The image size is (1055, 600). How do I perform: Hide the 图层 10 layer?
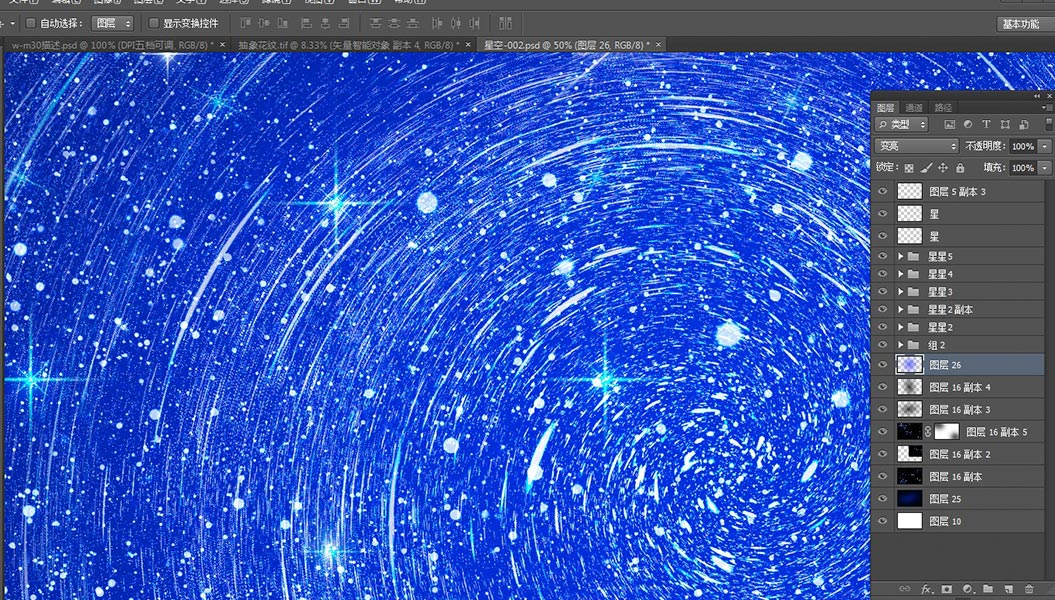[883, 521]
